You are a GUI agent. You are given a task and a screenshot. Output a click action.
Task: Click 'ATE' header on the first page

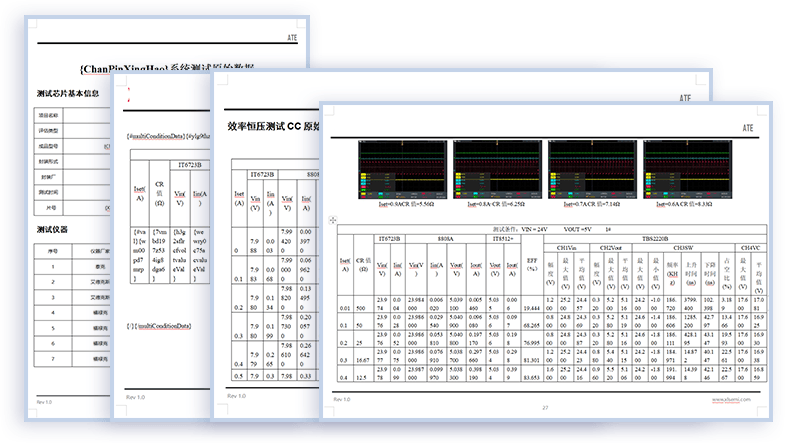pos(292,38)
